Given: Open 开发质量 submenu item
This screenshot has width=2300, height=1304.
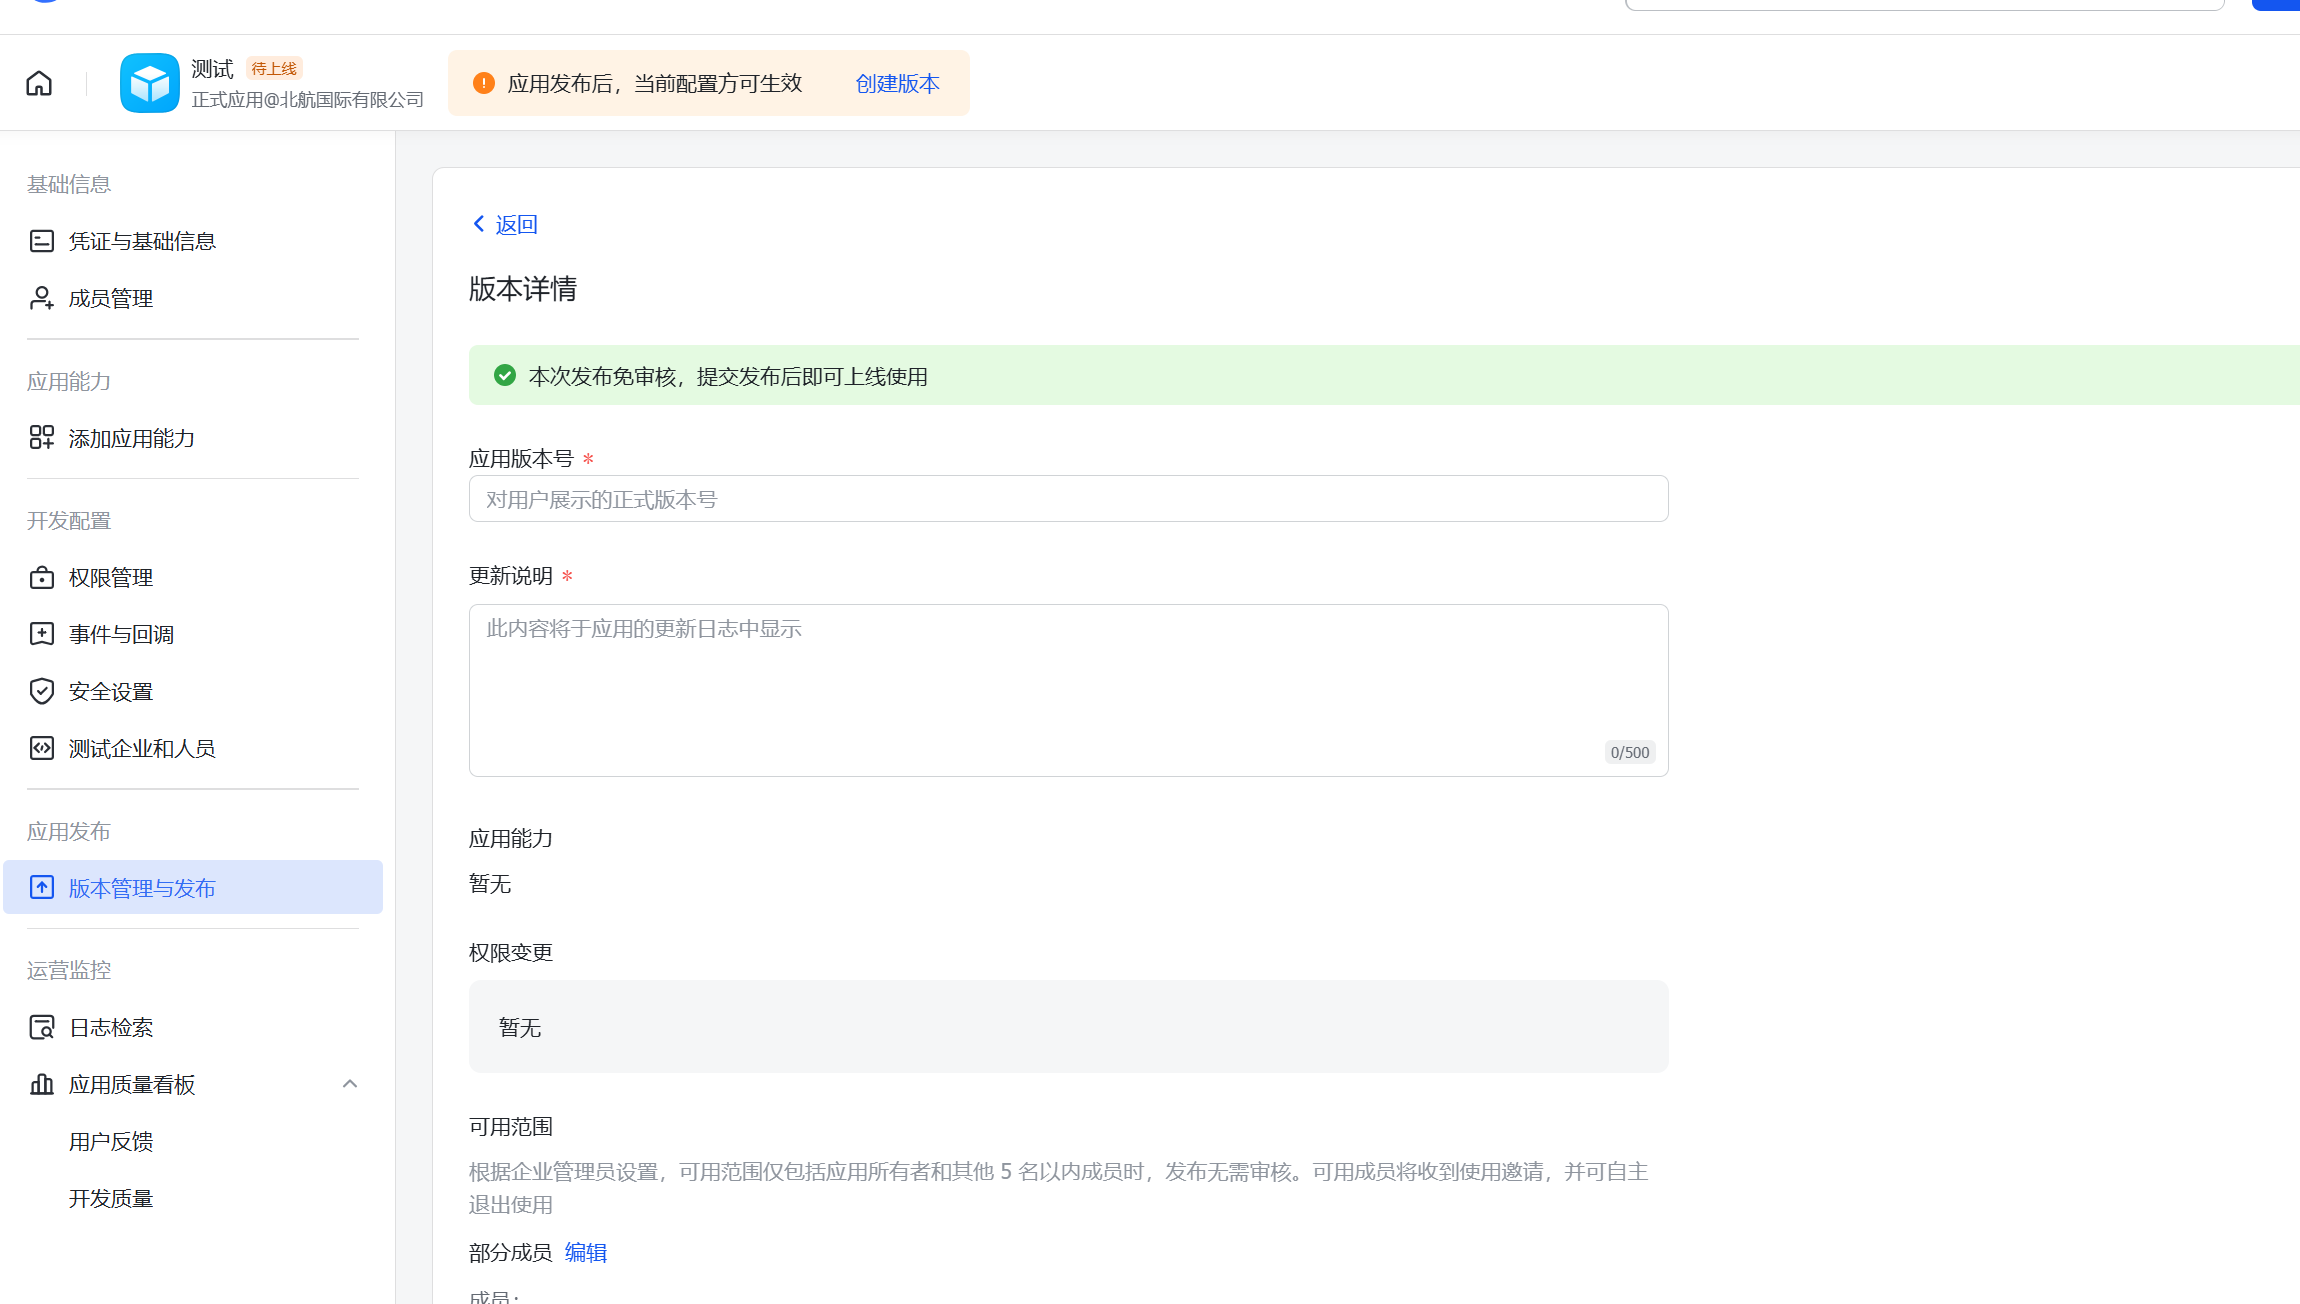Looking at the screenshot, I should coord(111,1198).
